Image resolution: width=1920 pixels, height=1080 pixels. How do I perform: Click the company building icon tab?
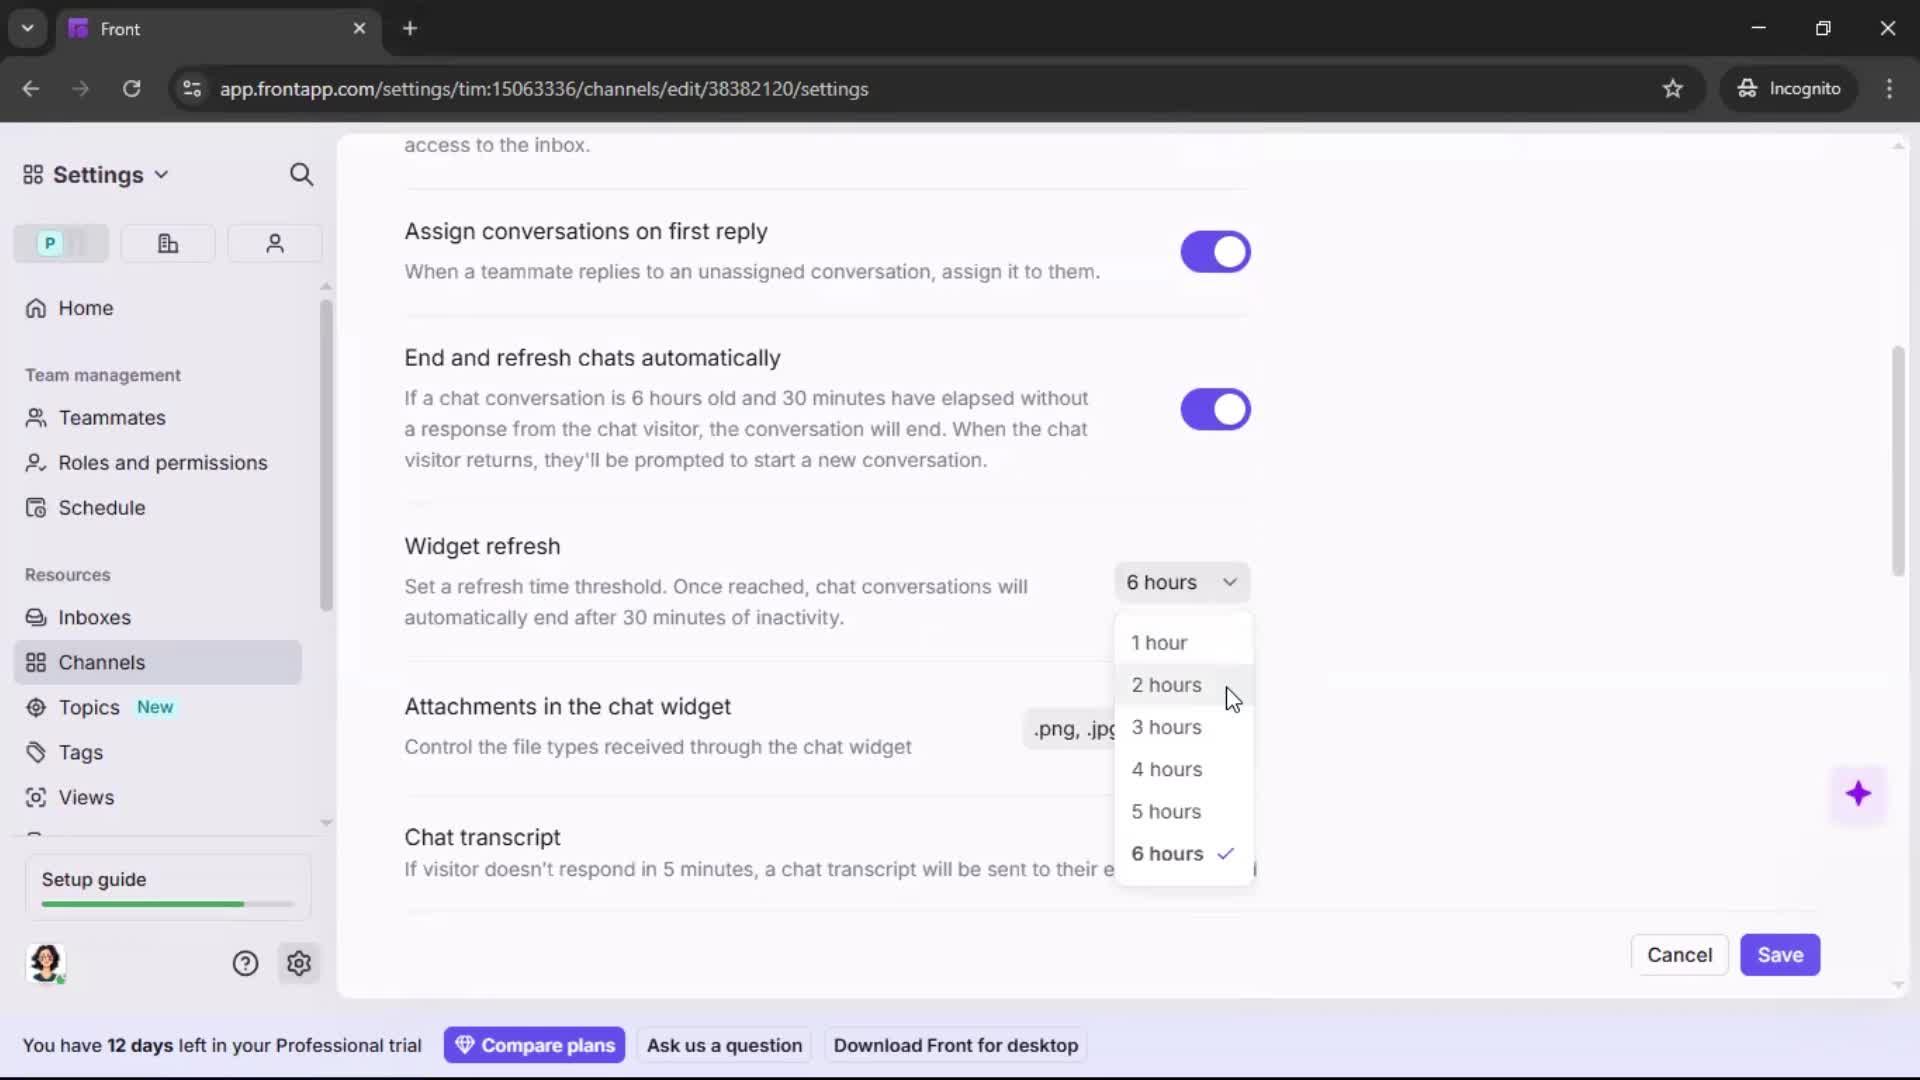pos(168,243)
